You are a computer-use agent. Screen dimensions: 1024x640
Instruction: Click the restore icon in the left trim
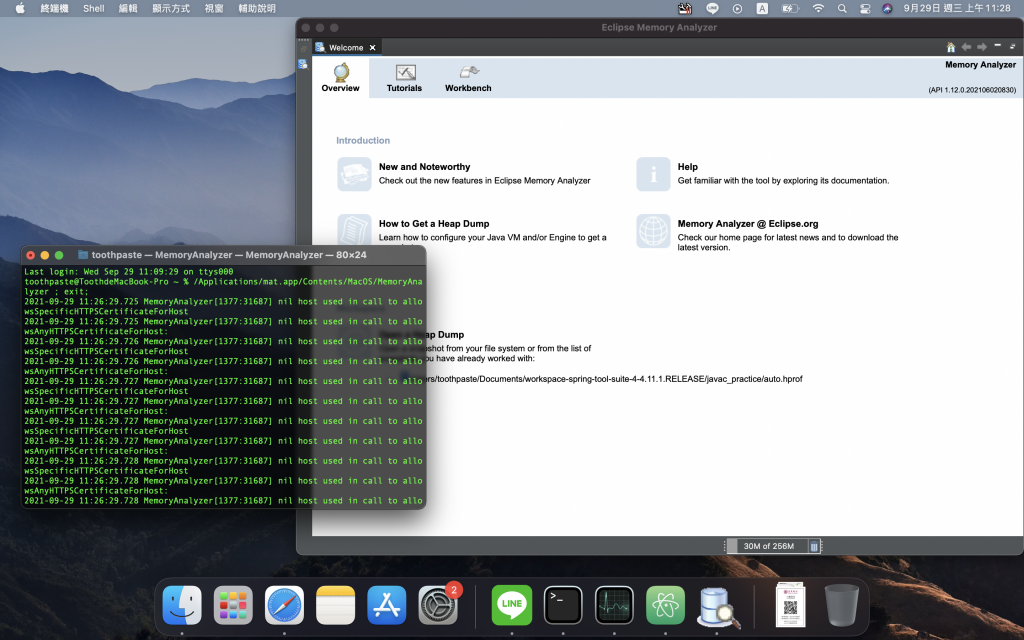click(304, 49)
